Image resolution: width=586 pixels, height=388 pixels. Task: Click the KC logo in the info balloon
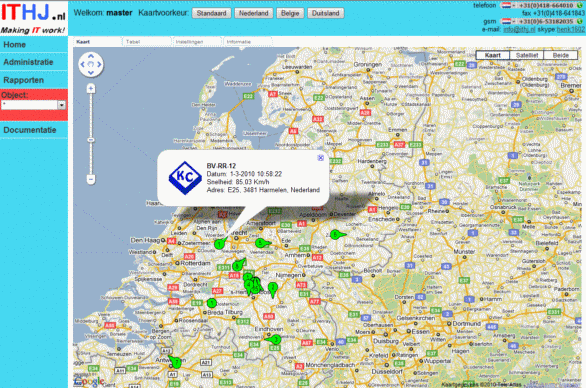[185, 178]
